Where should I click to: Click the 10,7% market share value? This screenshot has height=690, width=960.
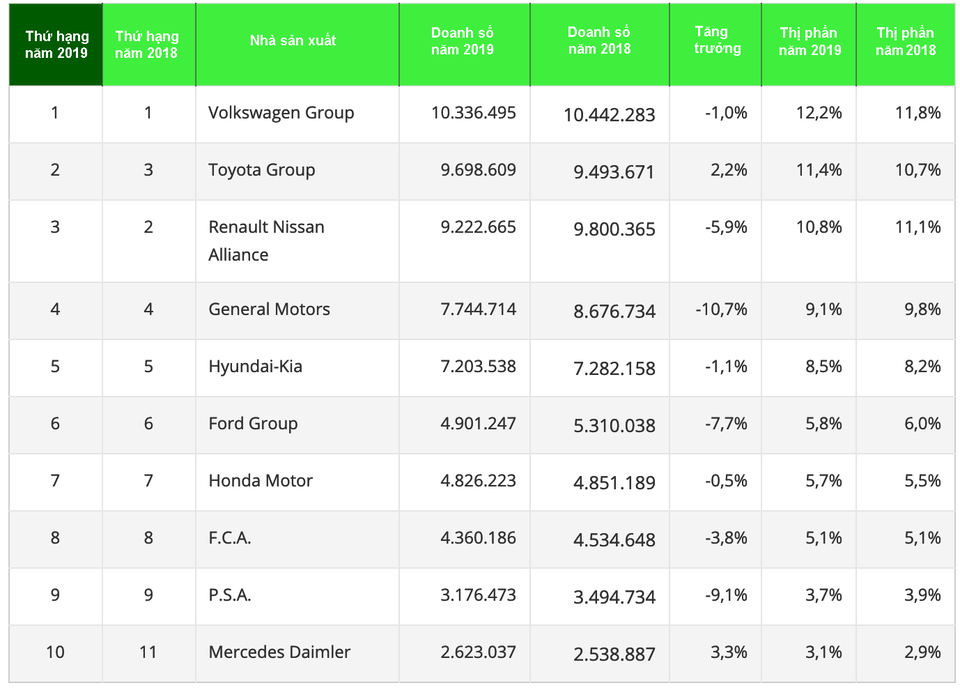click(918, 170)
